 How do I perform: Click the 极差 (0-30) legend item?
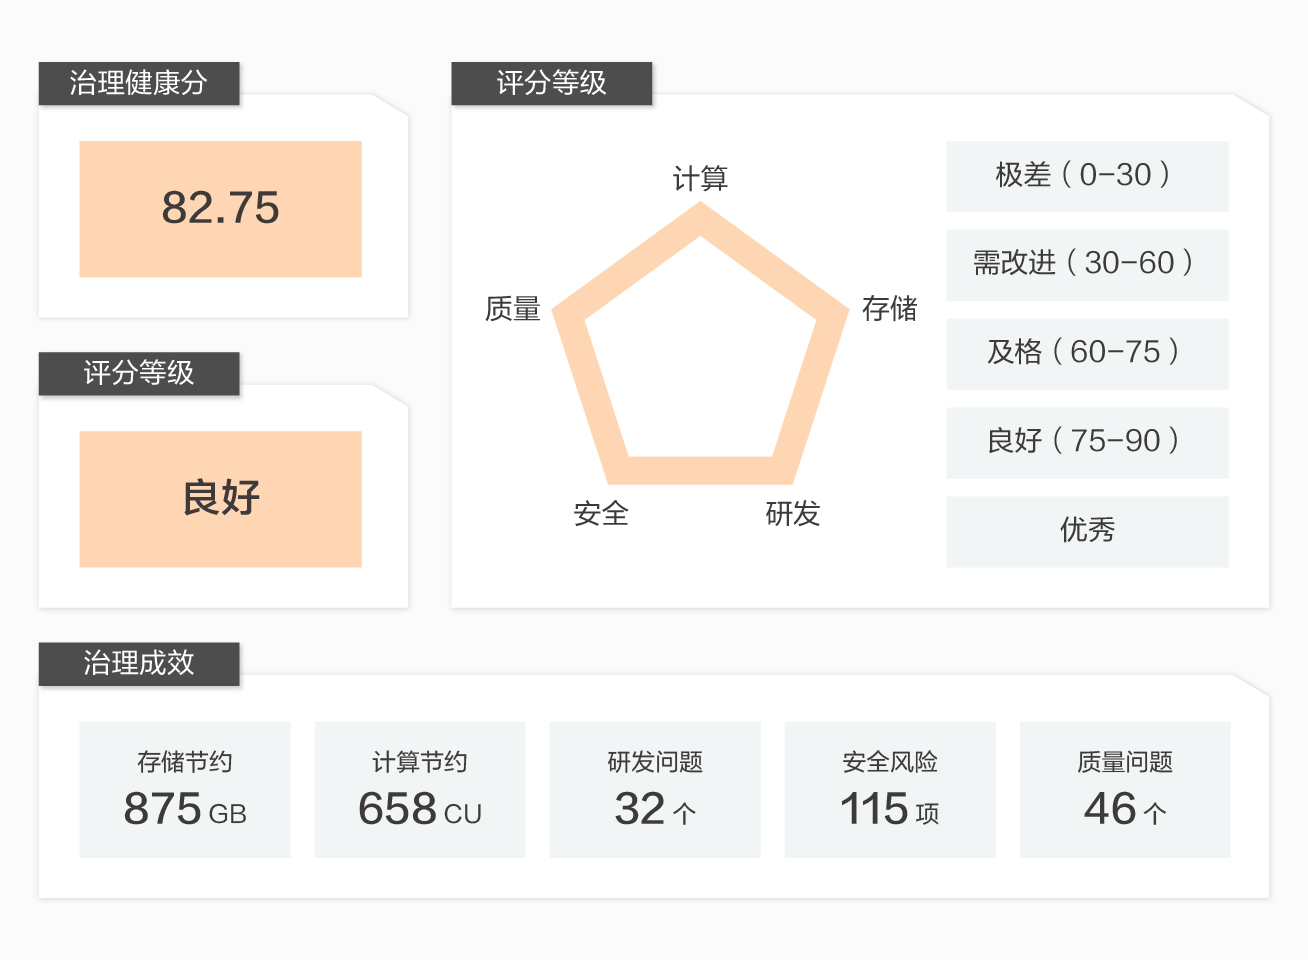point(1087,176)
